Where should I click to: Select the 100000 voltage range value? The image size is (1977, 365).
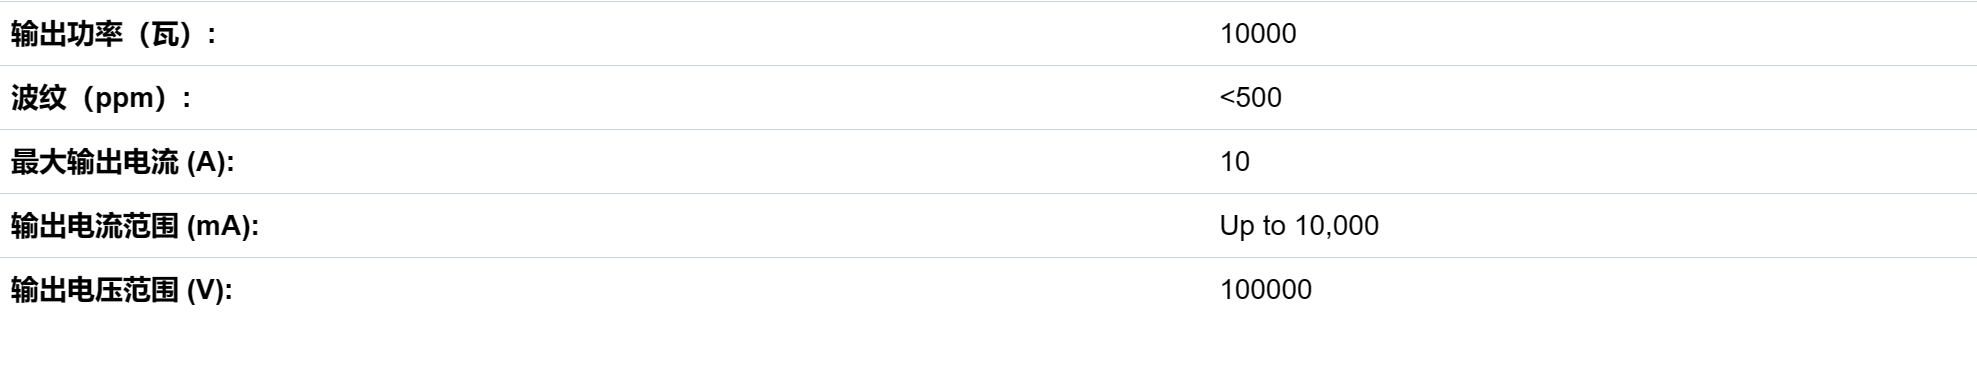(1266, 290)
